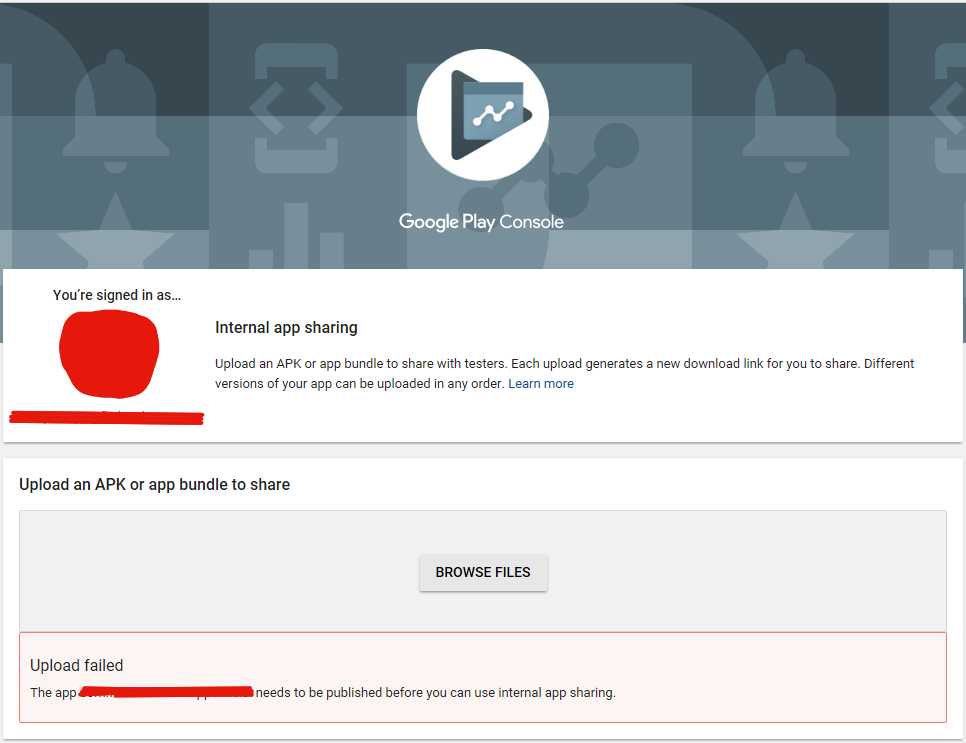Click the "Upload an APK or app bundle" description
The height and width of the screenshot is (743, 966).
[564, 373]
